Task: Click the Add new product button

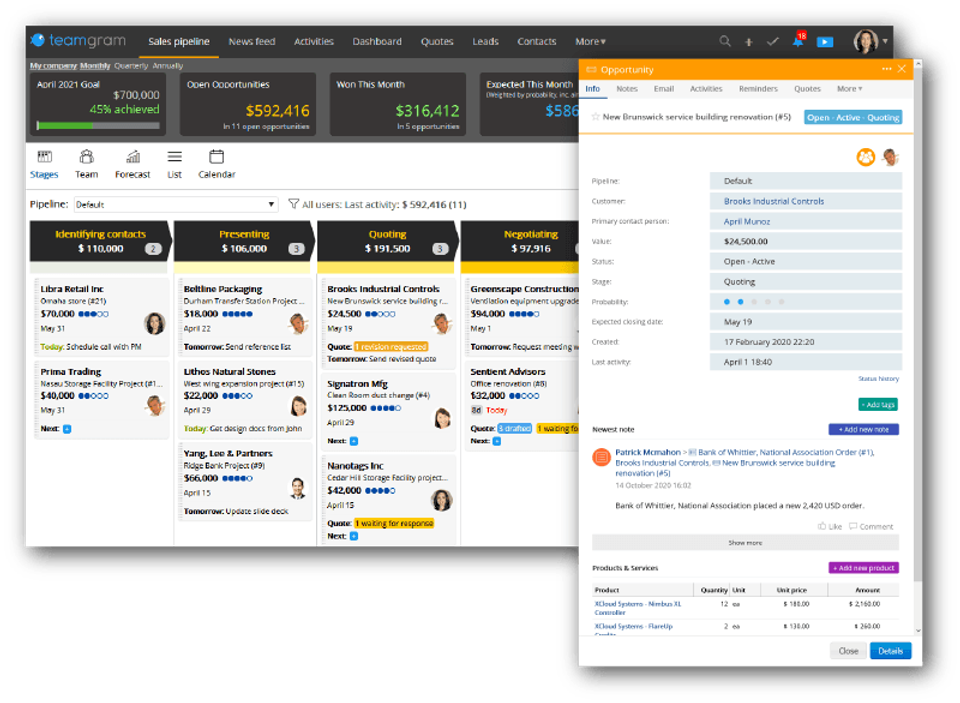Action: [x=863, y=568]
